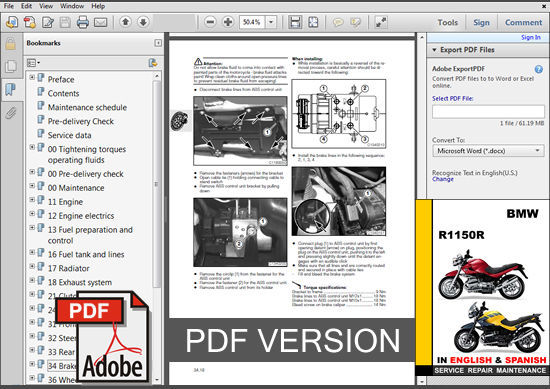Image resolution: width=550 pixels, height=389 pixels.
Task: Select the 00 Pre-delivery check bookmark
Action: (x=86, y=174)
